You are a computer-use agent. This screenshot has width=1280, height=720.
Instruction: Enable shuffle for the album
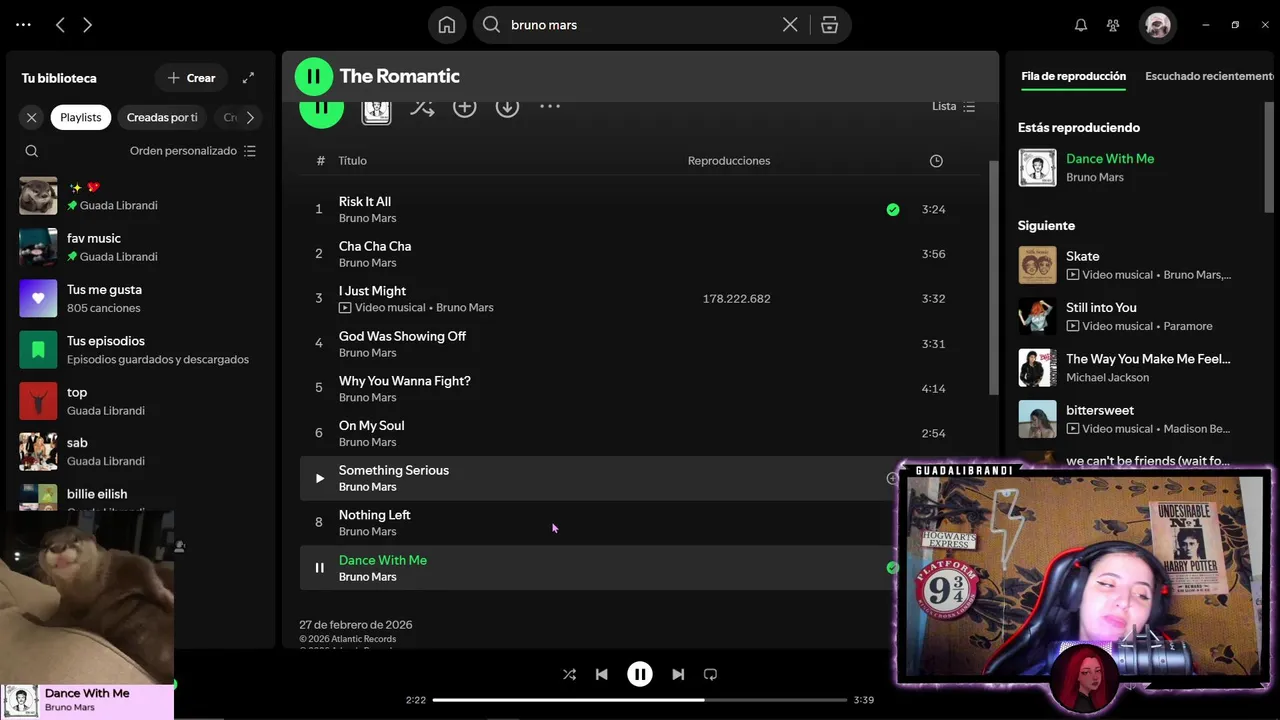click(x=422, y=107)
